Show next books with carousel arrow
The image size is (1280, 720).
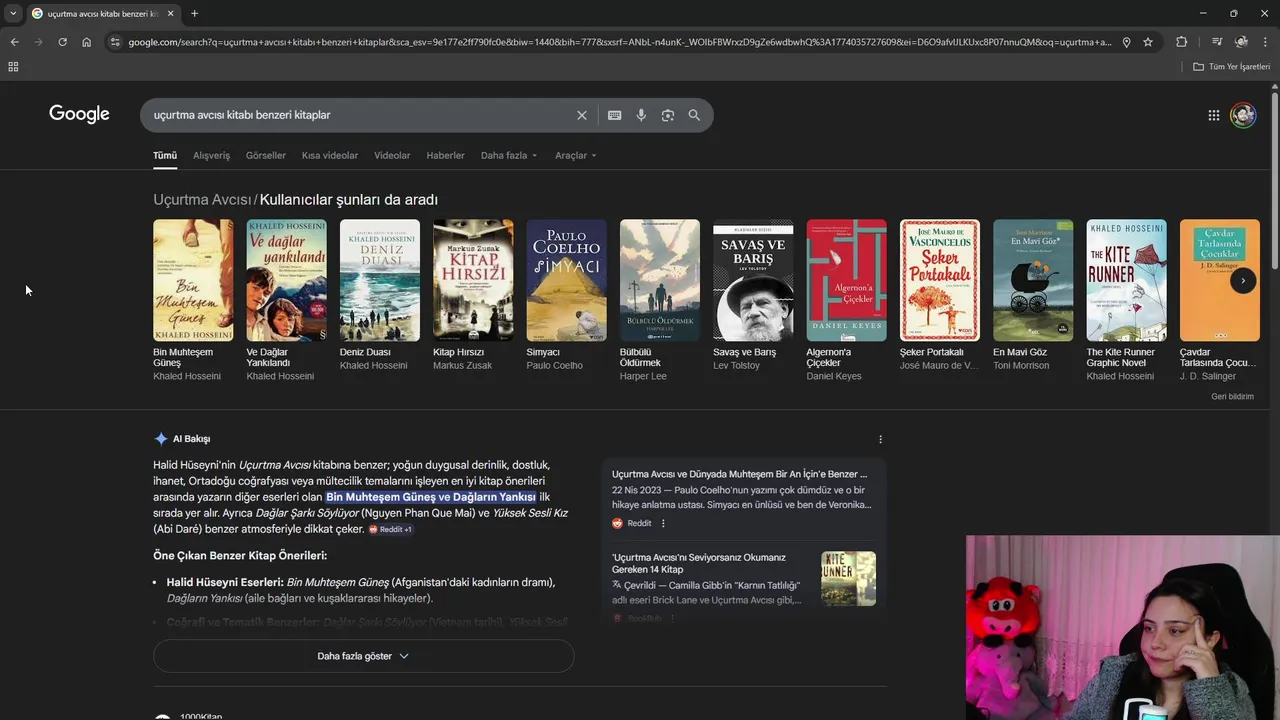[1242, 281]
